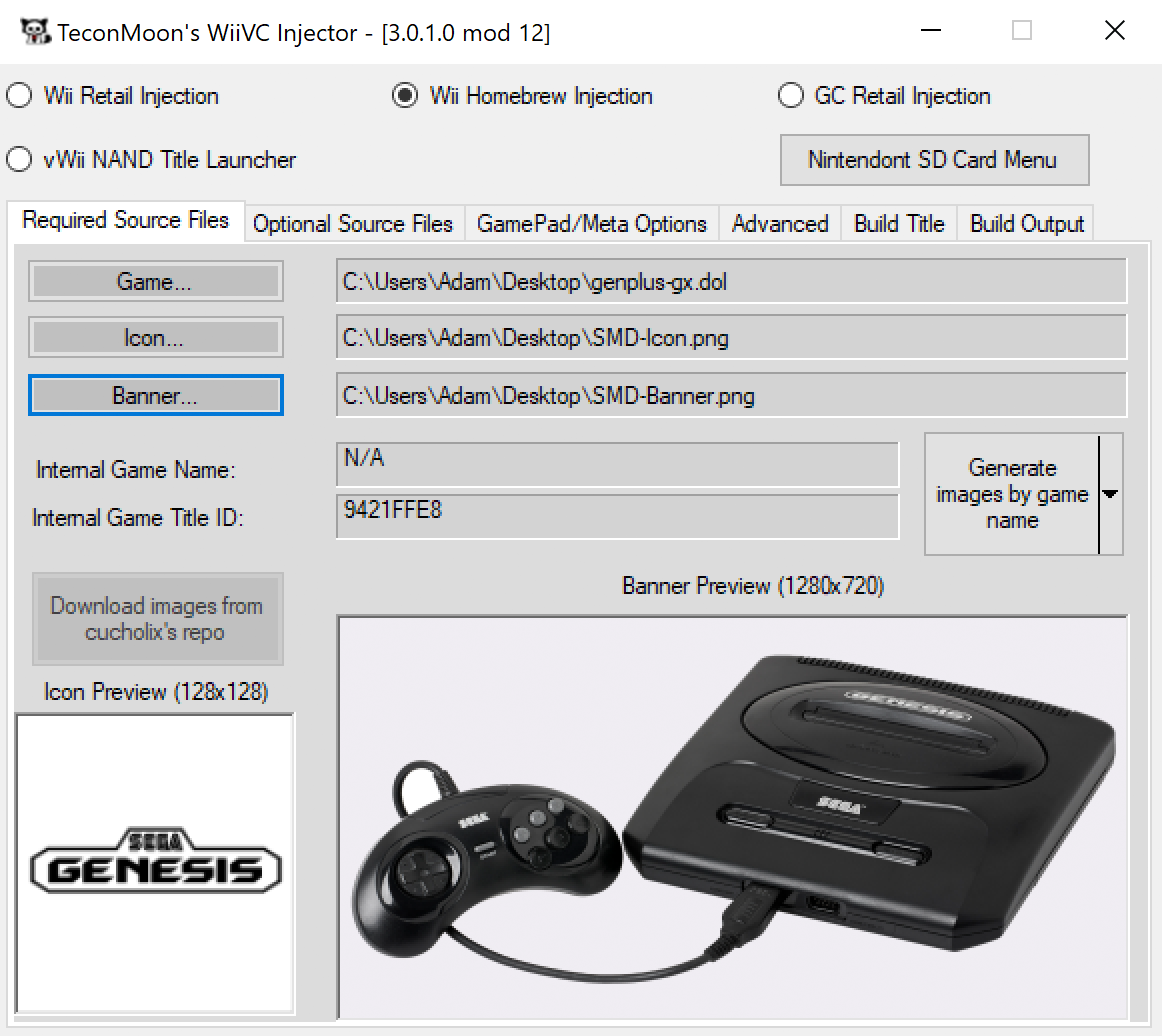The height and width of the screenshot is (1036, 1162).
Task: Select Wii Retail Injection radio button
Action: (x=113, y=96)
